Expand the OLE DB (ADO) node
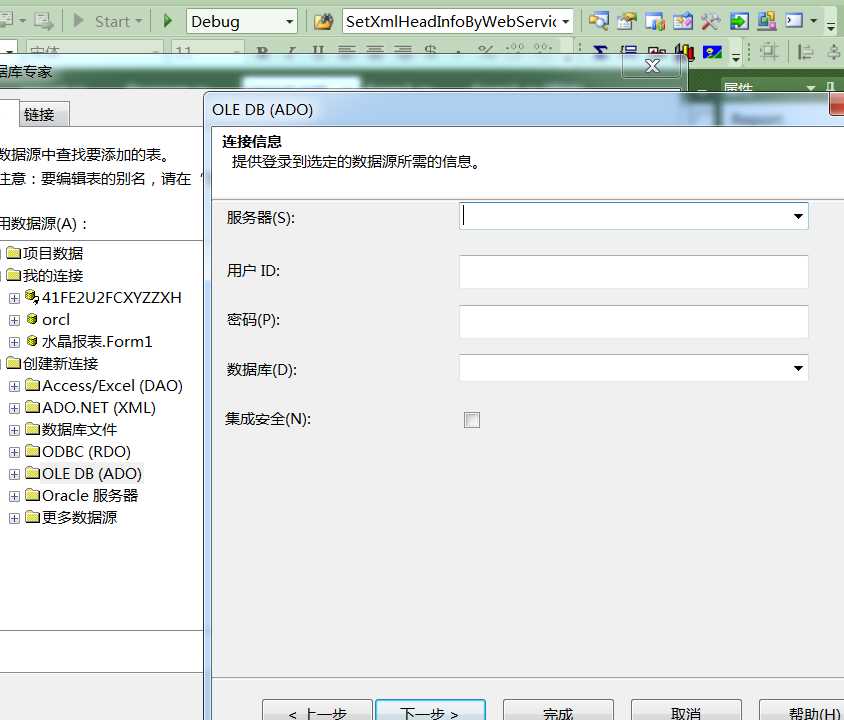The width and height of the screenshot is (844, 720). tap(15, 475)
